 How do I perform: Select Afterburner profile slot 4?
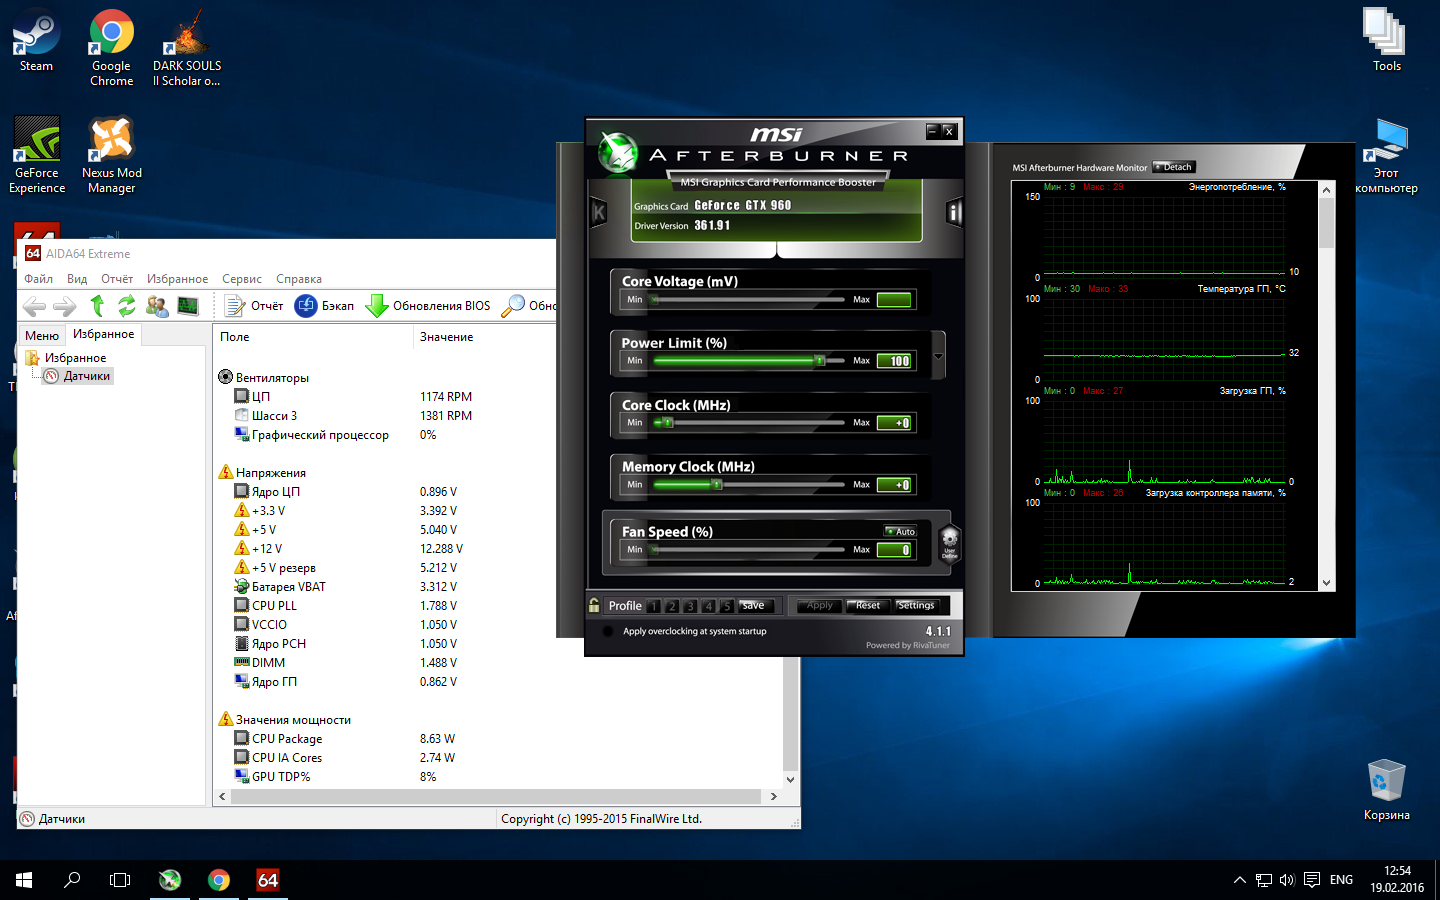(x=709, y=606)
